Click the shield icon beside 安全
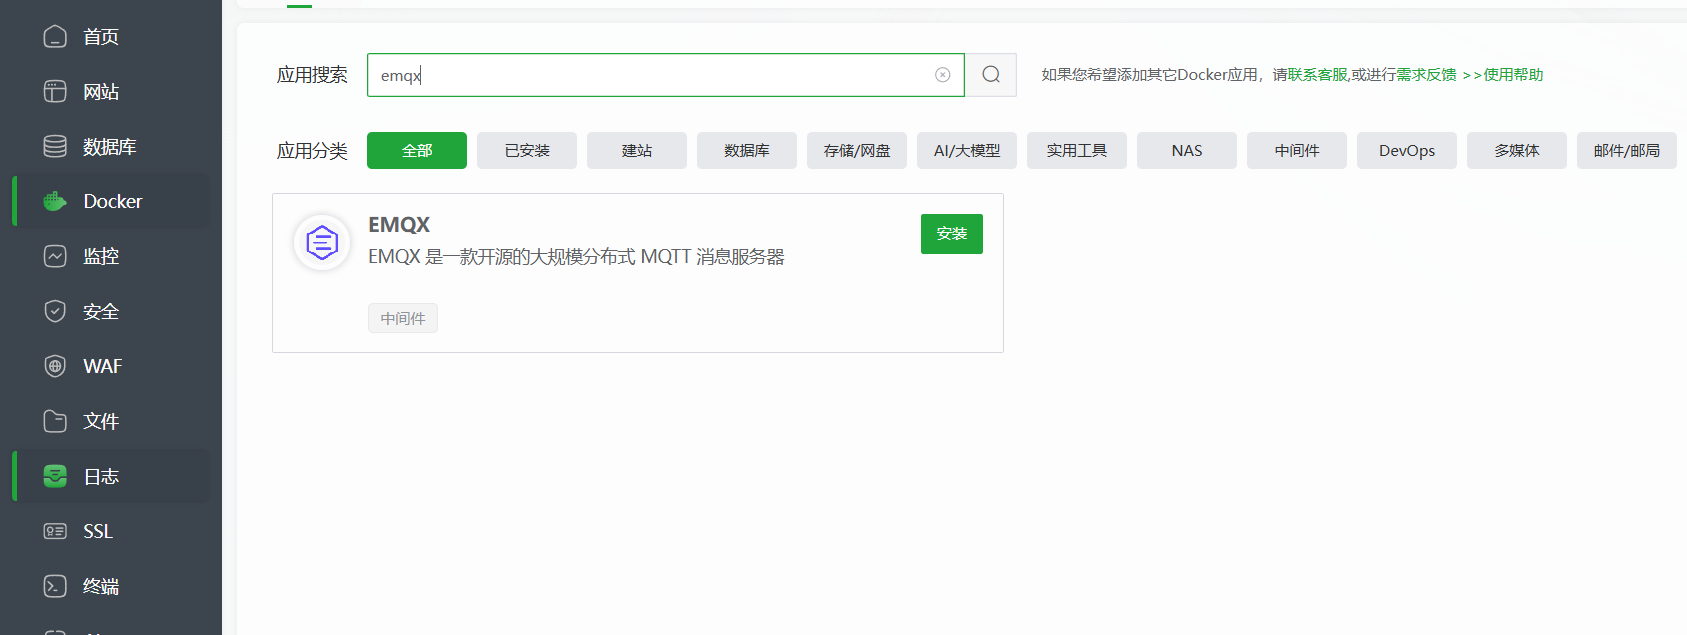Viewport: 1687px width, 635px height. (x=55, y=312)
